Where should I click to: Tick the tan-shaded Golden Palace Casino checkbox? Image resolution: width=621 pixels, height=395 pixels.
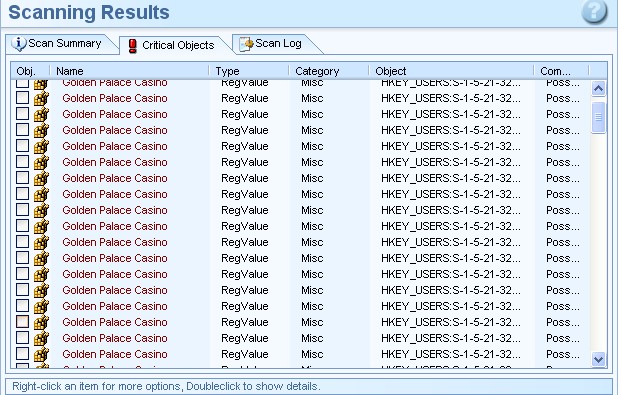pos(22,321)
